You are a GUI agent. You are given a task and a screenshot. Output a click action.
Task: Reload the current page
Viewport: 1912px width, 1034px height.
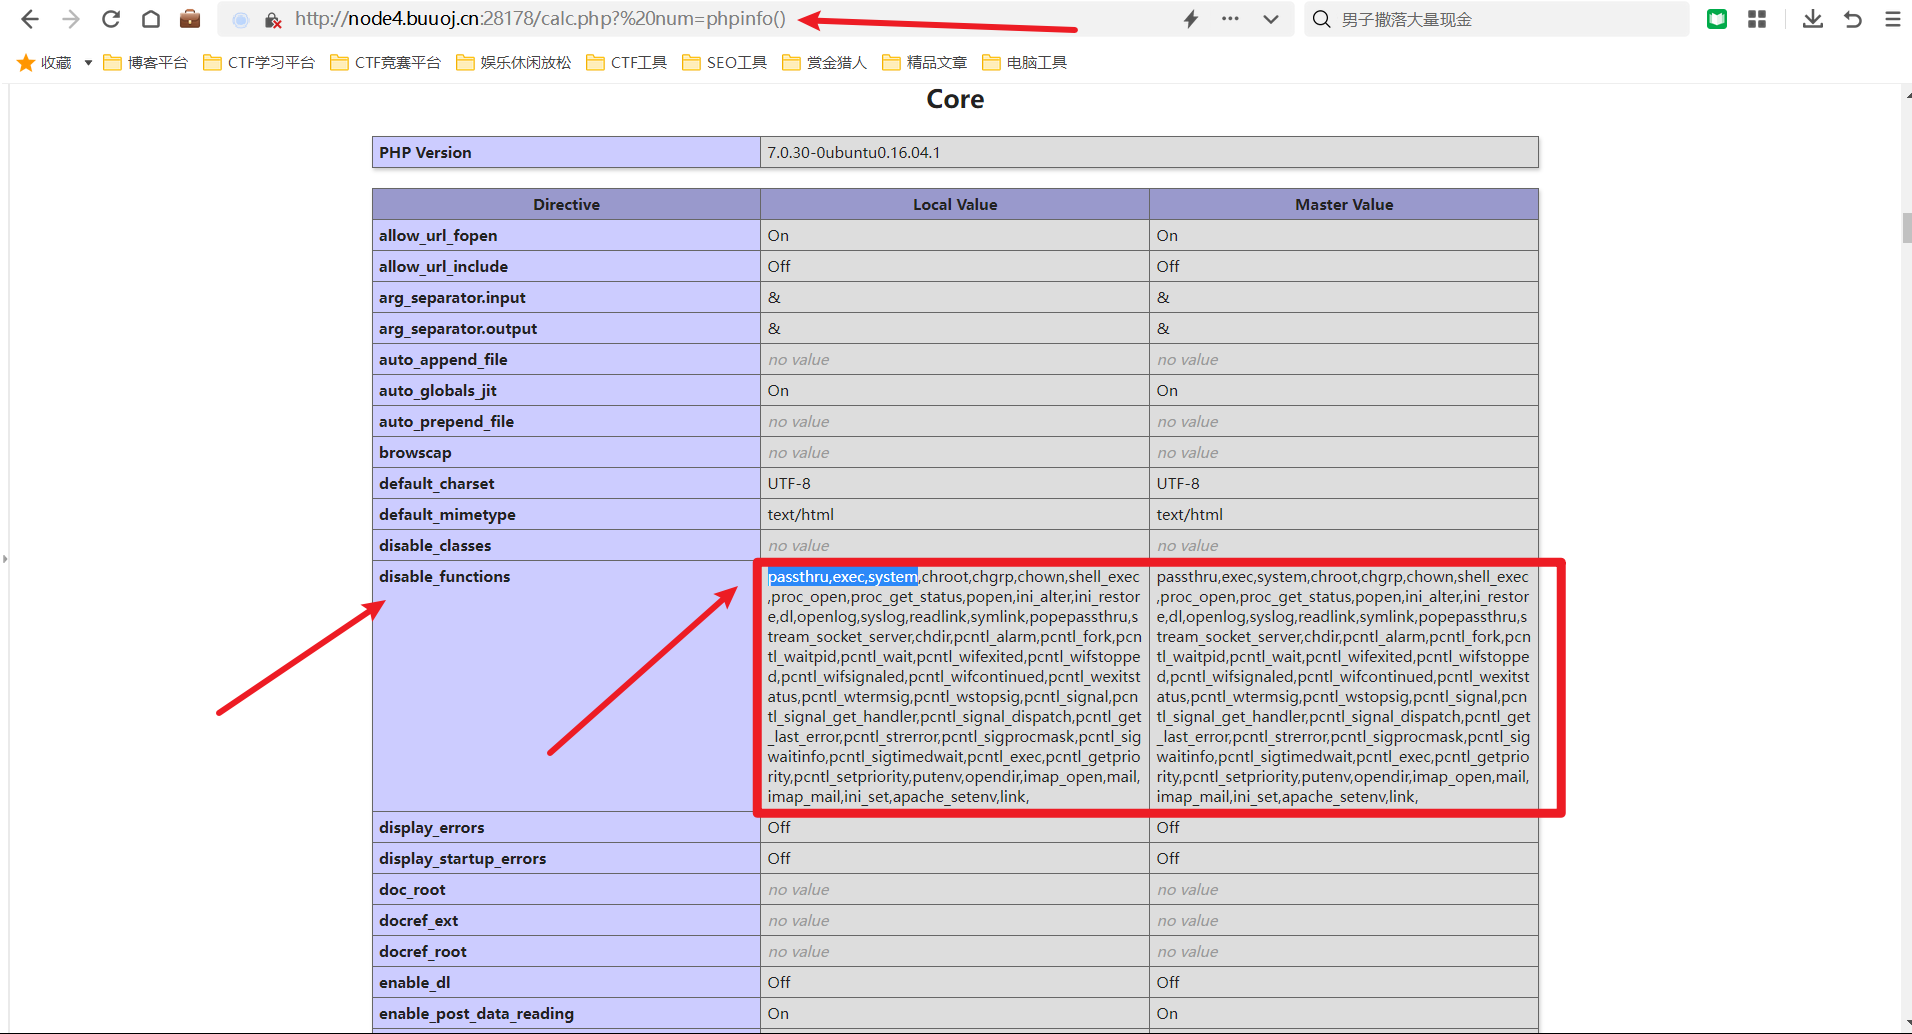[x=111, y=19]
